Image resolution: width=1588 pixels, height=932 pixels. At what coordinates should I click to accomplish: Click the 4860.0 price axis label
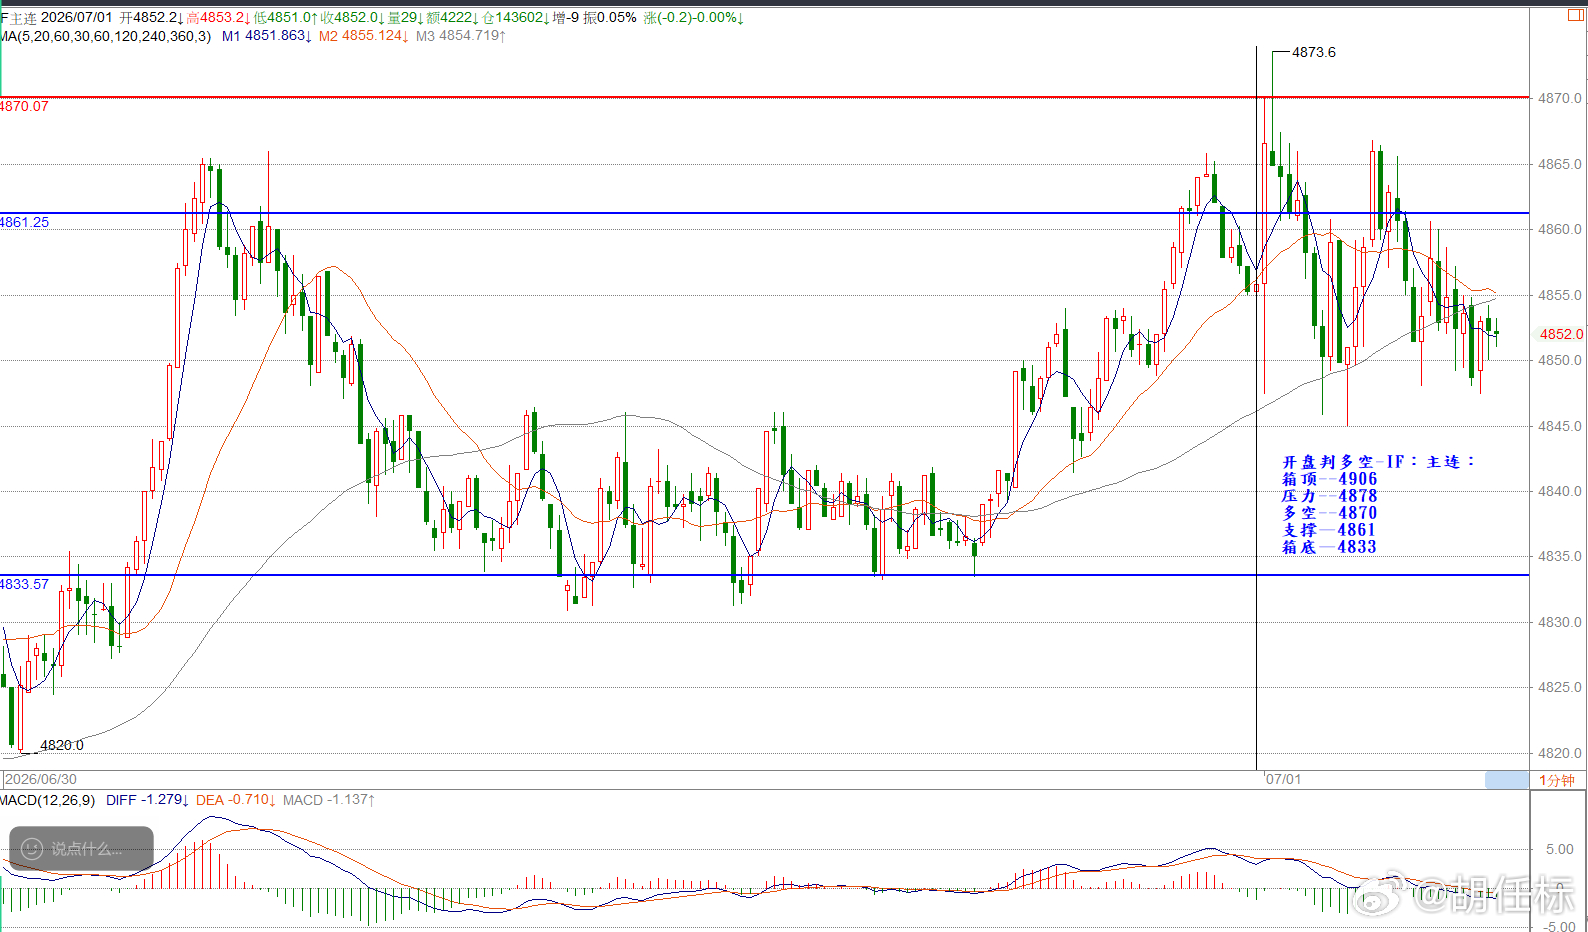click(1560, 229)
